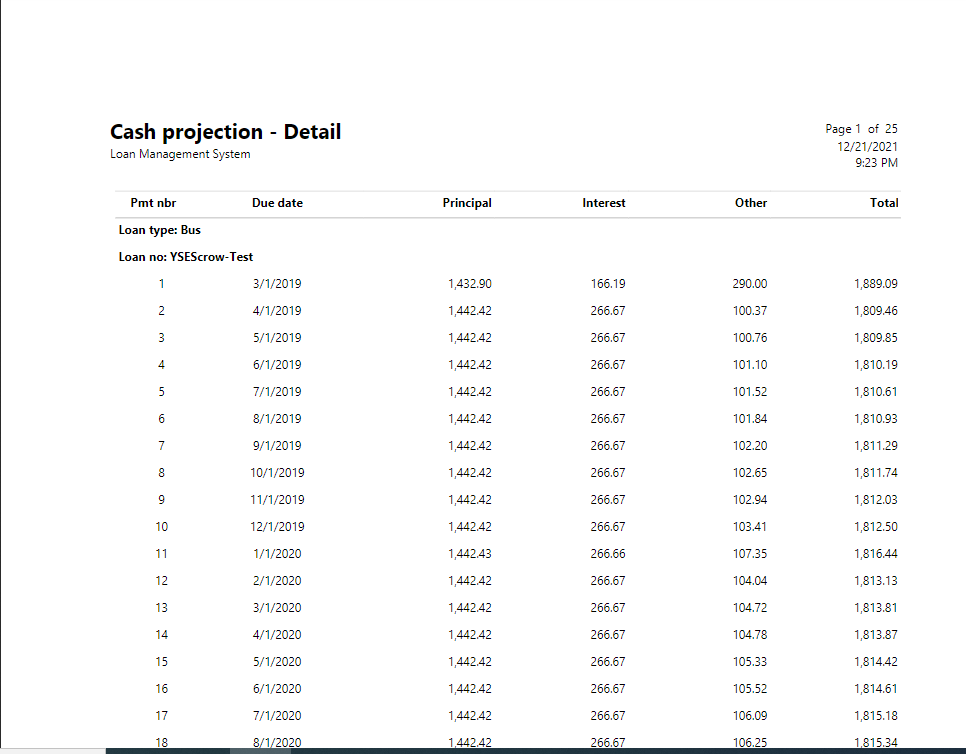Select payment number 18 row
Viewport: 966px width, 754px height.
(x=161, y=742)
